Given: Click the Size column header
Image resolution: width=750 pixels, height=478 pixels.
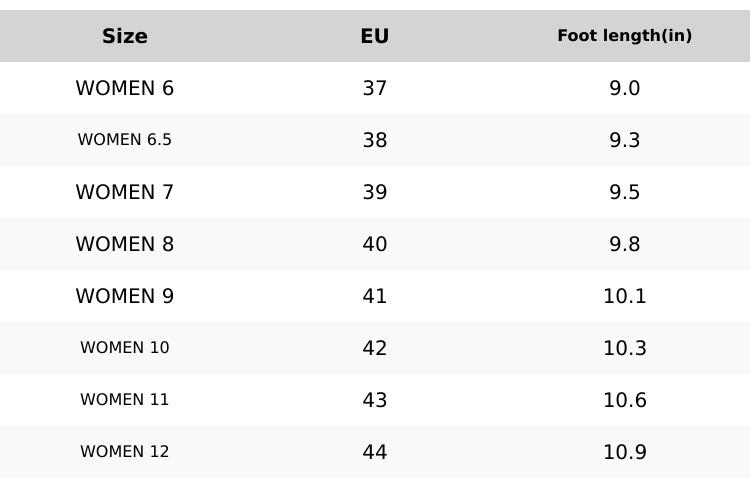Looking at the screenshot, I should coord(125,36).
